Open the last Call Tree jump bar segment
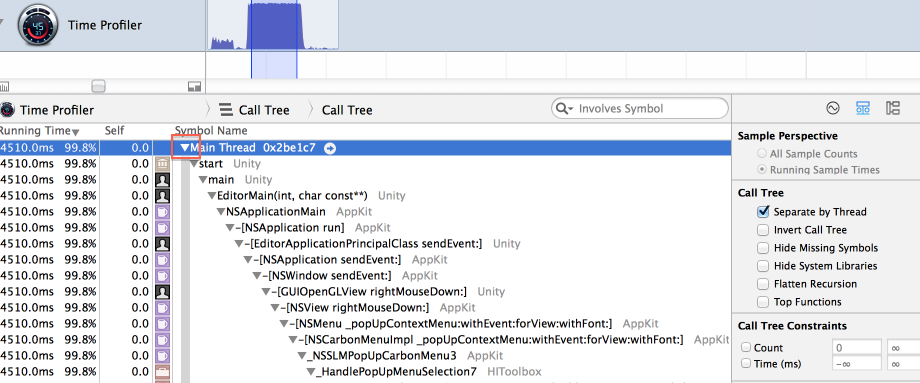 347,110
